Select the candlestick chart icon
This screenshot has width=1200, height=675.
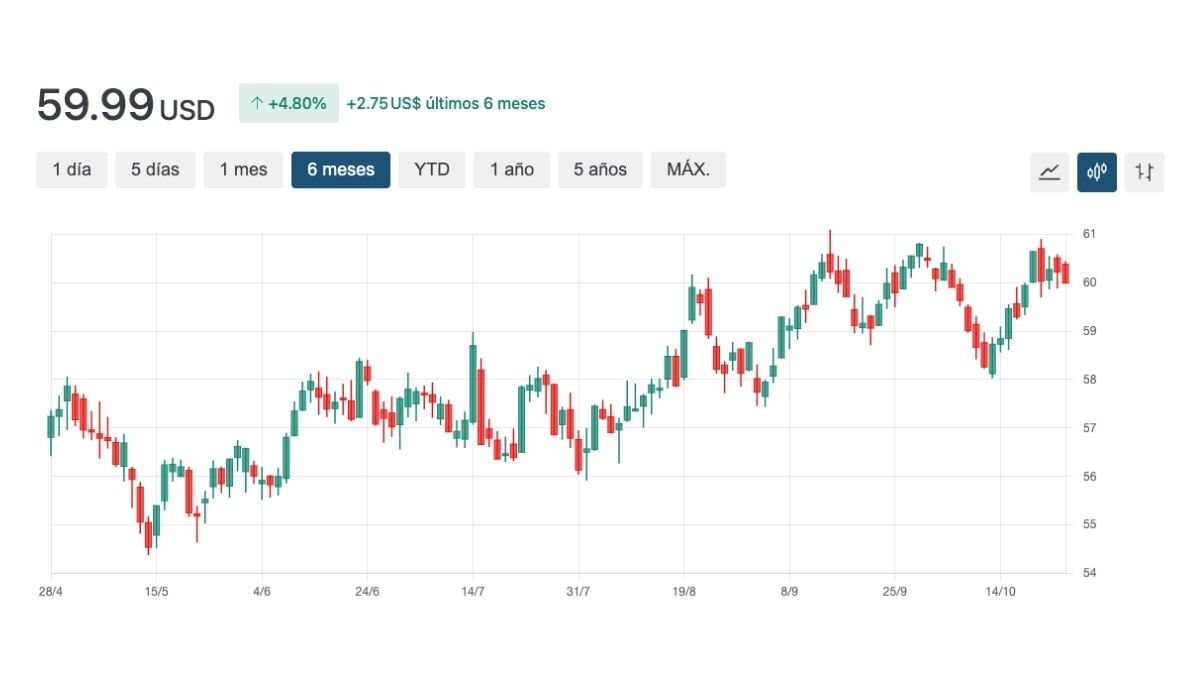[x=1097, y=171]
